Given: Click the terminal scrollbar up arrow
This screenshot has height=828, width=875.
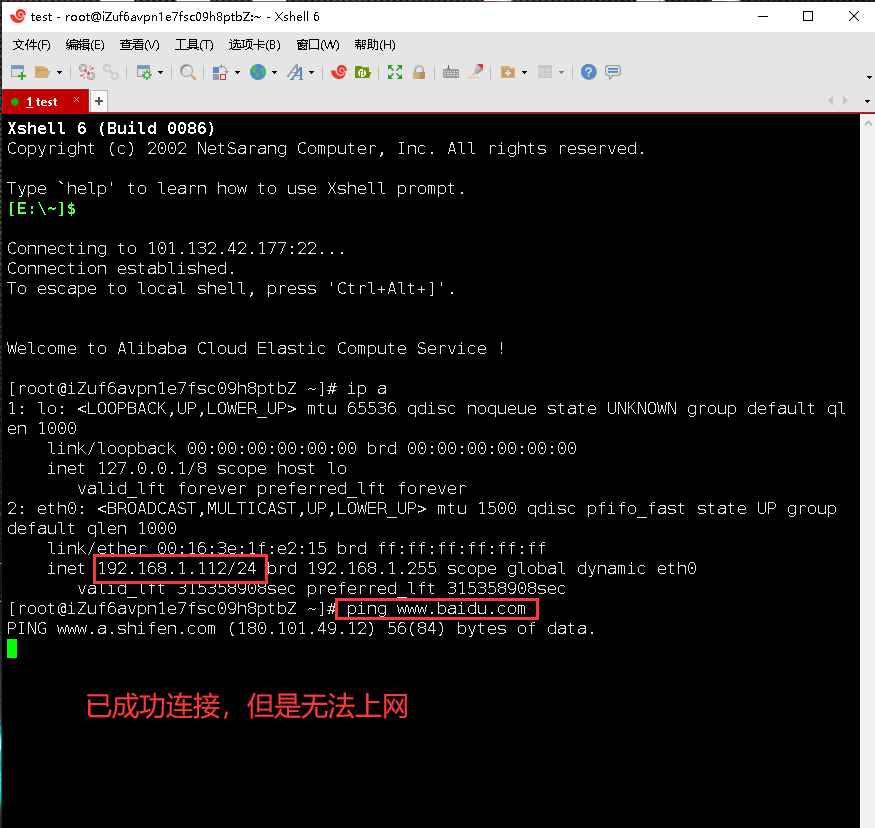Looking at the screenshot, I should [x=868, y=123].
